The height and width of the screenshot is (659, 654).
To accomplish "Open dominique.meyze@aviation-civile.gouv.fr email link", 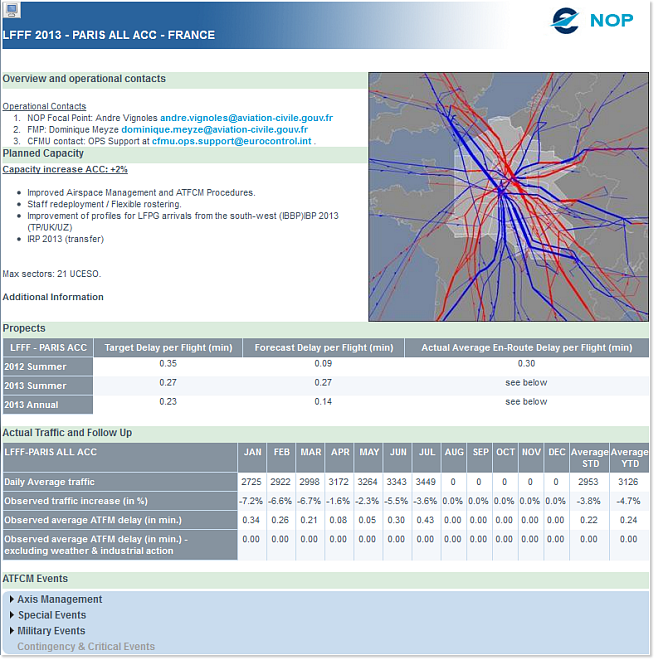I will (214, 130).
